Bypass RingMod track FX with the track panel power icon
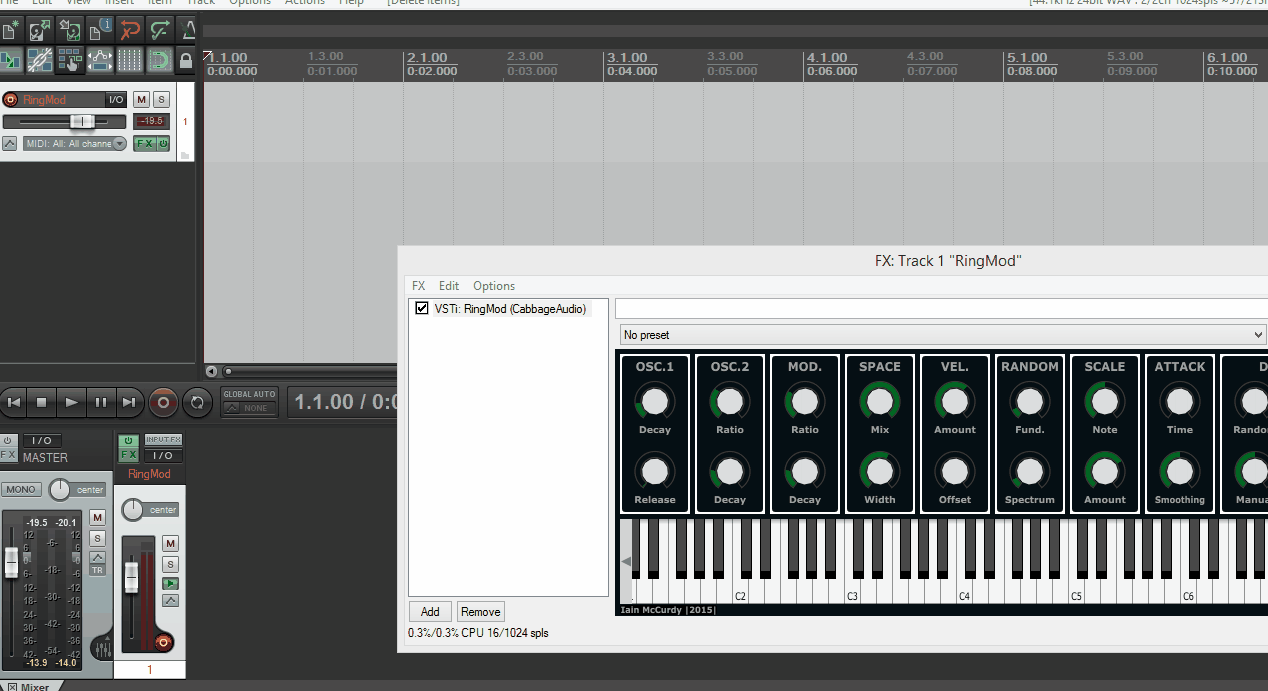The width and height of the screenshot is (1268, 691). point(163,144)
